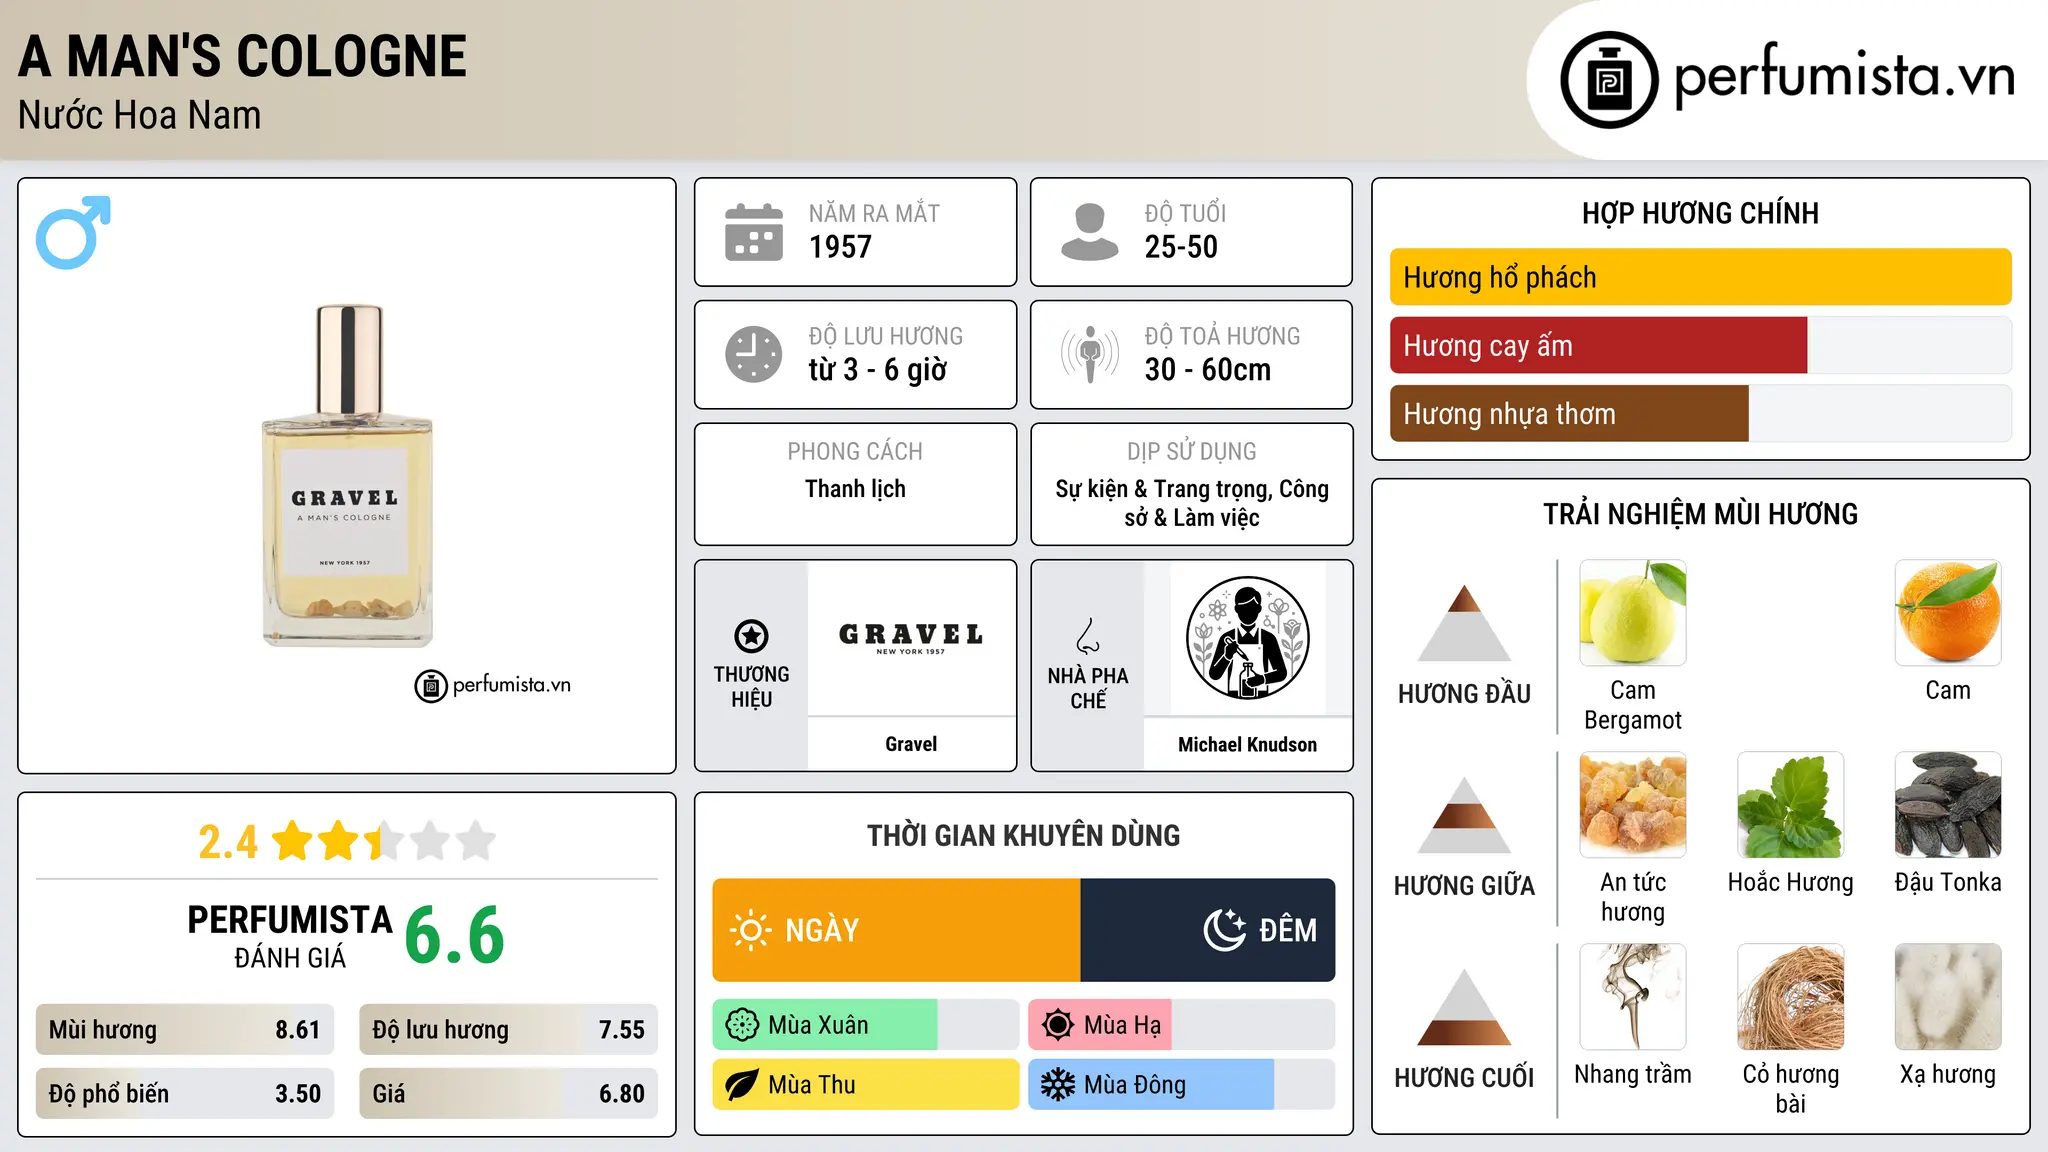Select the An tức hương note image
Image resolution: width=2048 pixels, height=1152 pixels.
(1633, 805)
